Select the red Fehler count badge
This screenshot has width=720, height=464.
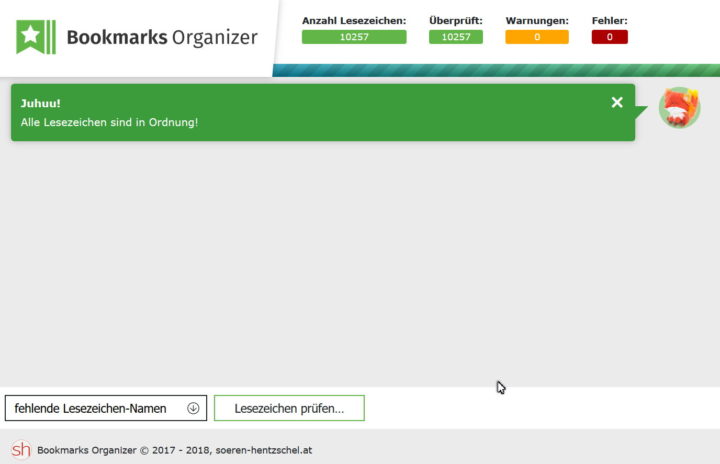(609, 37)
